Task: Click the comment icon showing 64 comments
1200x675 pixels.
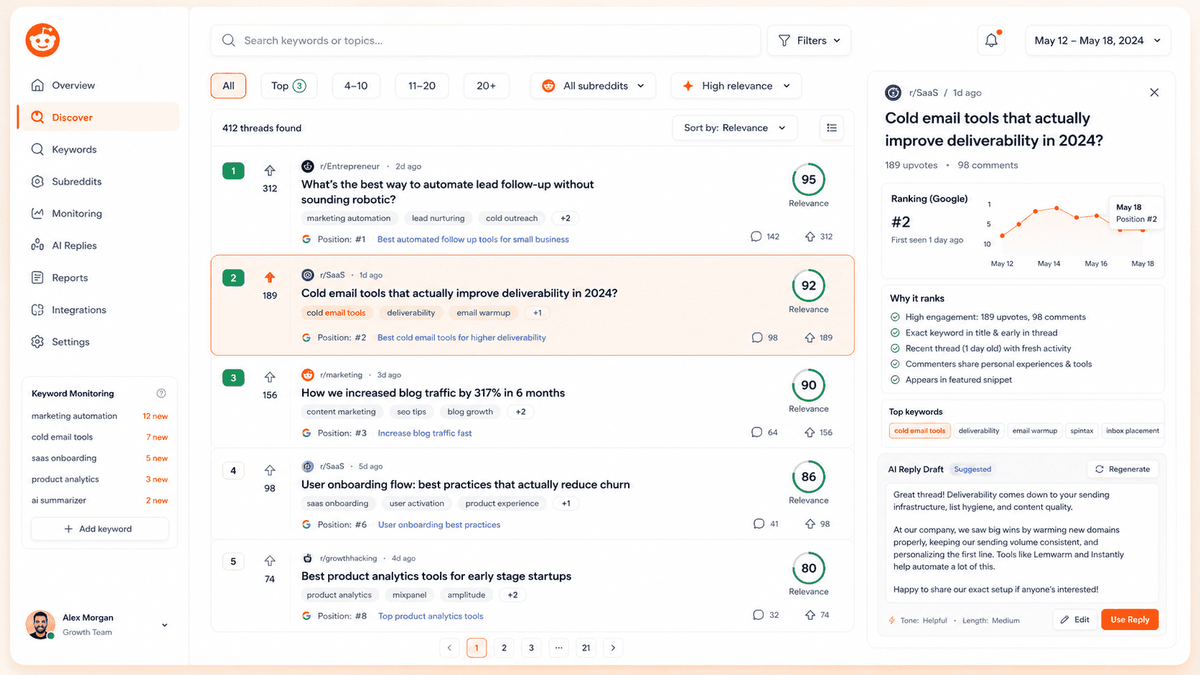Action: (x=757, y=433)
